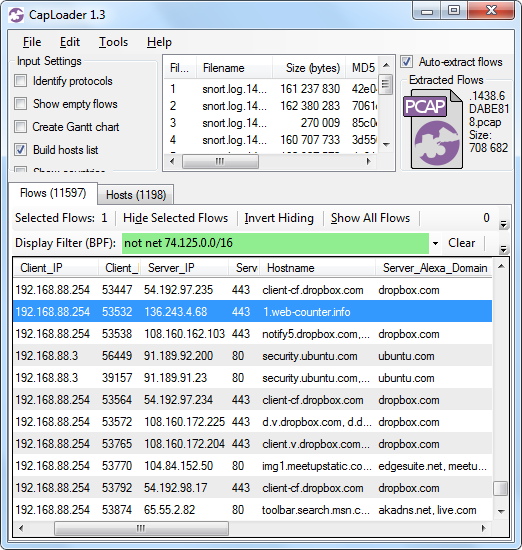Select file row with size 162 380 283

click(x=271, y=106)
